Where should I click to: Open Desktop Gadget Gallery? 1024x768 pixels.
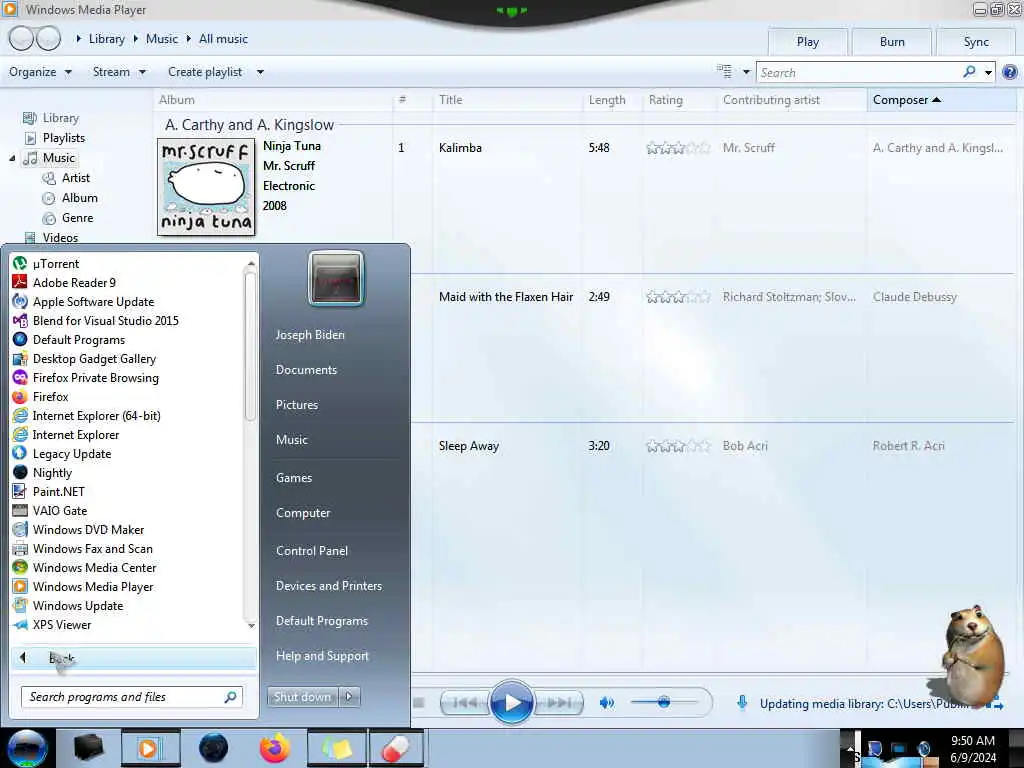(x=84, y=359)
